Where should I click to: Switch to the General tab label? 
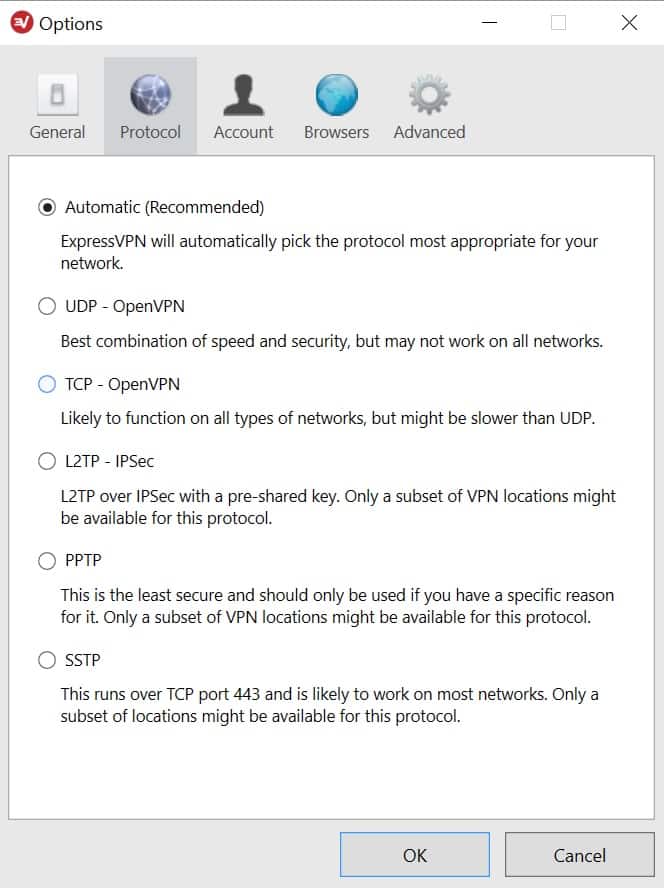click(57, 132)
